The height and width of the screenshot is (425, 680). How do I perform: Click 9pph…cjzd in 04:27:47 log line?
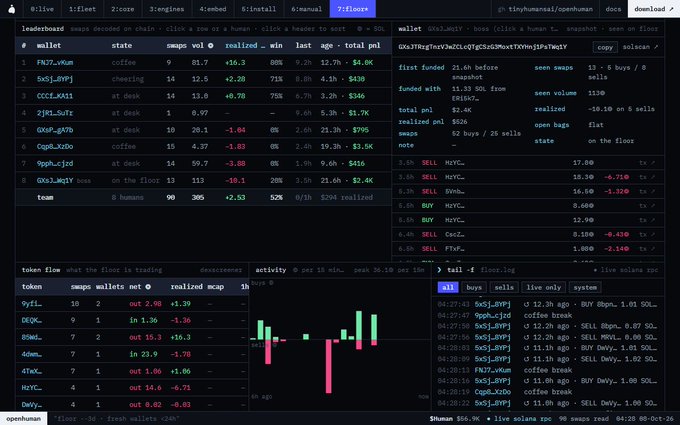coord(492,315)
